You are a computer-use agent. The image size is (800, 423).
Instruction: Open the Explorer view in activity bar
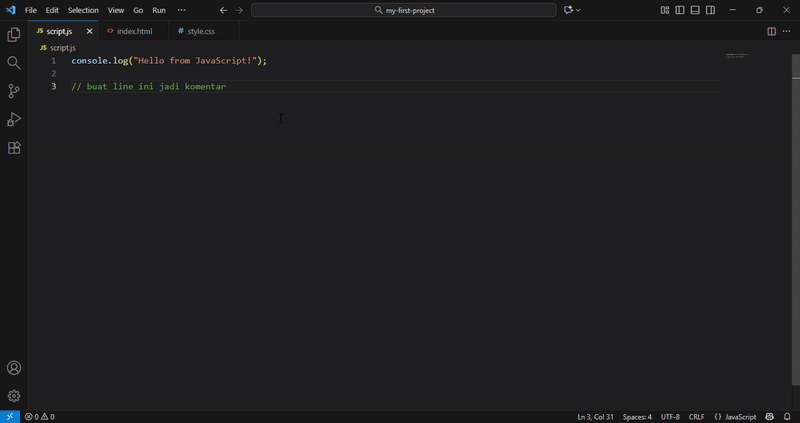click(14, 35)
